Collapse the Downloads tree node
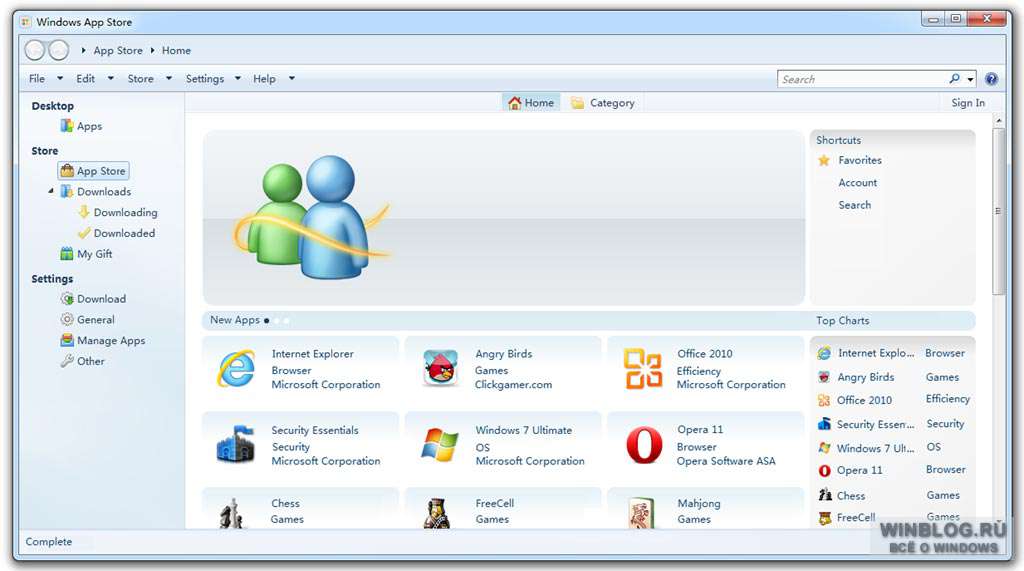The width and height of the screenshot is (1024, 571). click(x=51, y=191)
